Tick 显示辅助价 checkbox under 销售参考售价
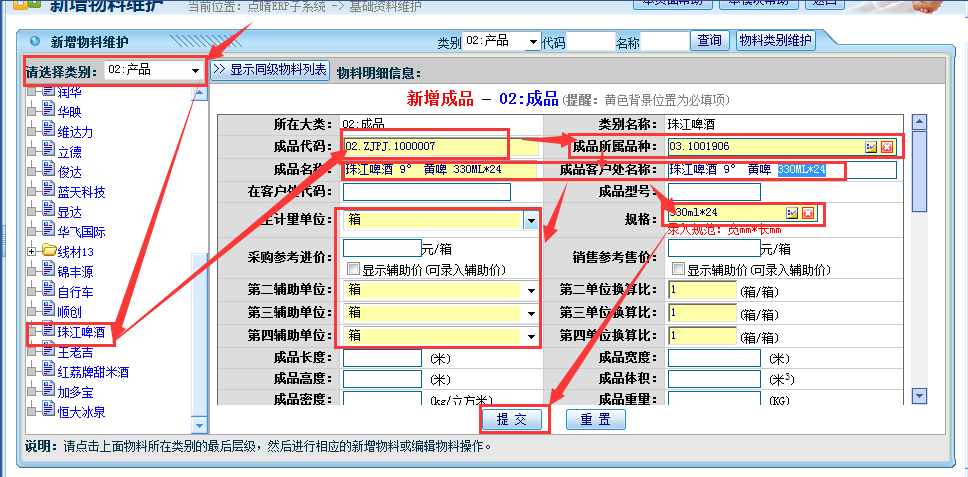Image resolution: width=968 pixels, height=477 pixels. pos(679,269)
